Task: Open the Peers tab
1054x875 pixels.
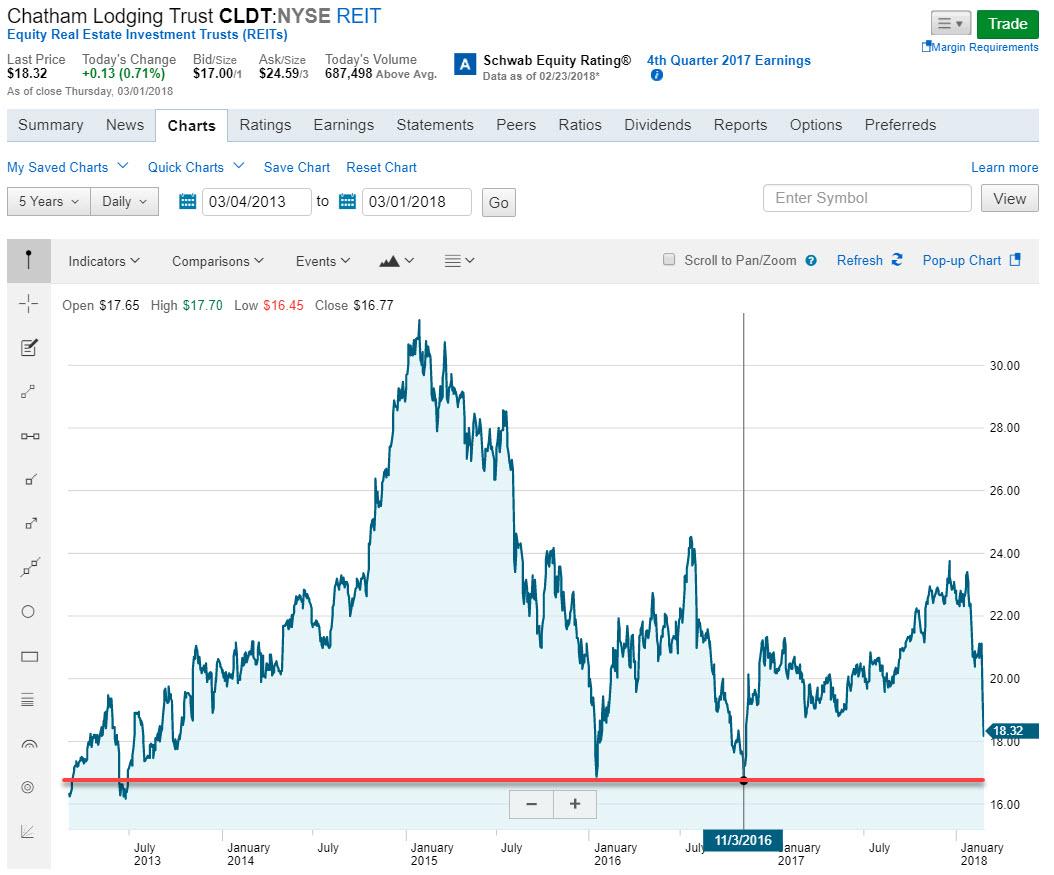Action: 516,125
